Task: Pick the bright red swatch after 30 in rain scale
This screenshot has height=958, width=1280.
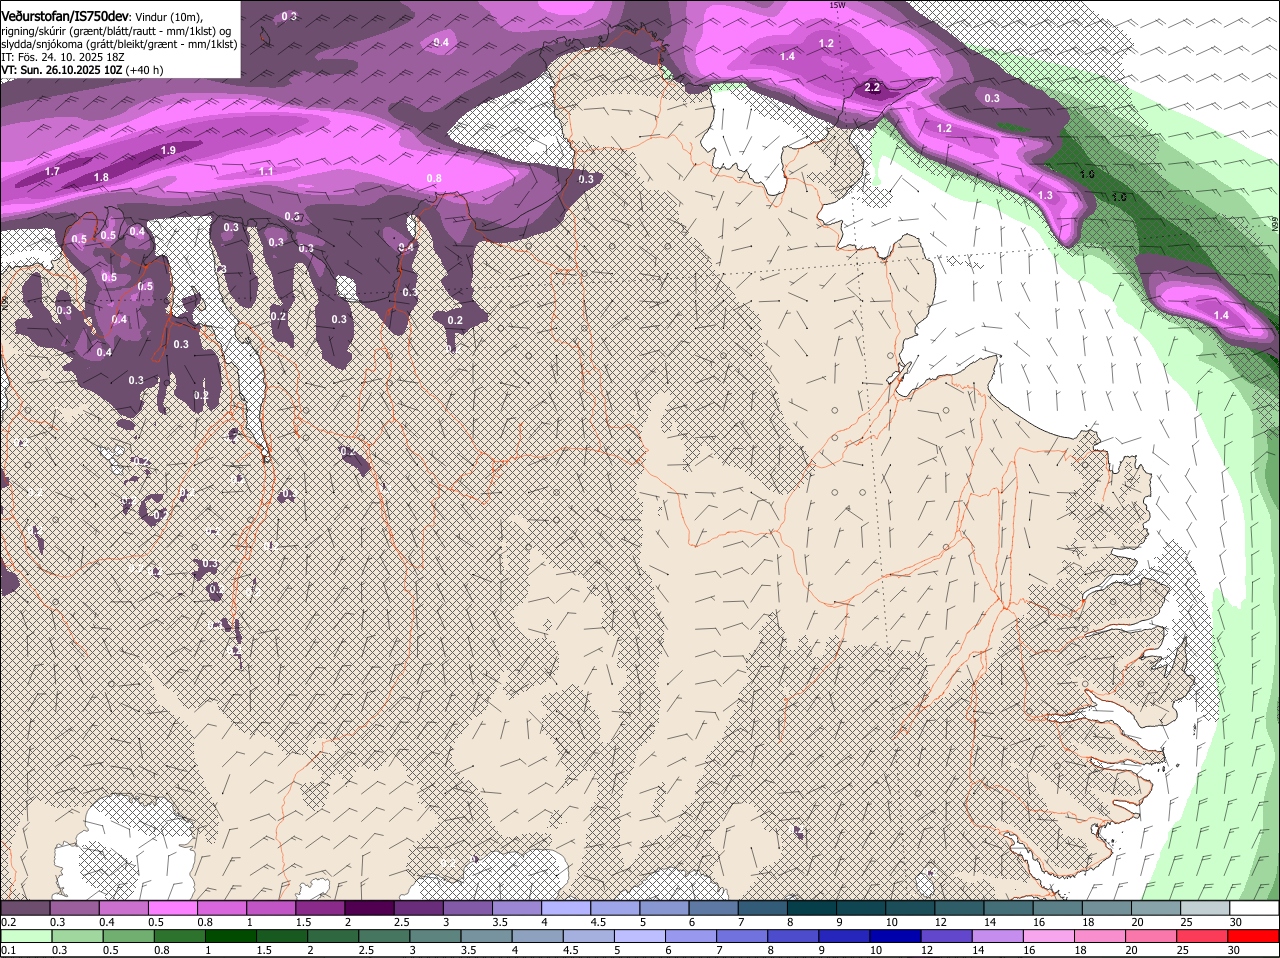Action: pos(1254,936)
